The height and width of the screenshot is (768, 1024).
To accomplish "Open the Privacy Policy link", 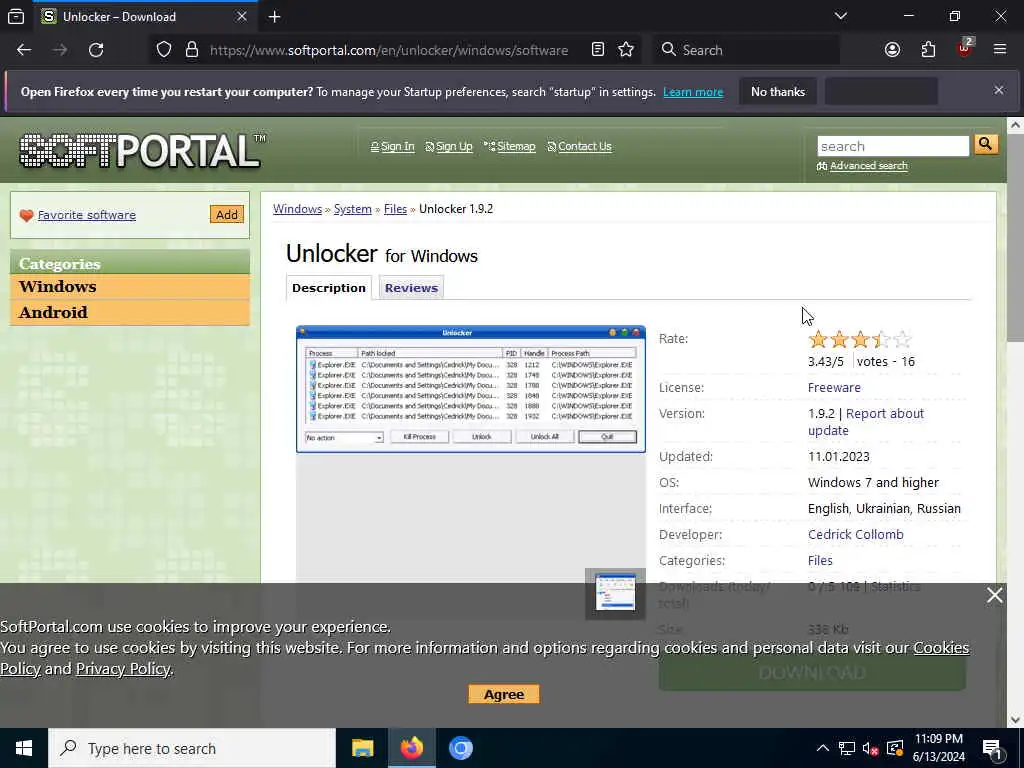I will point(123,669).
